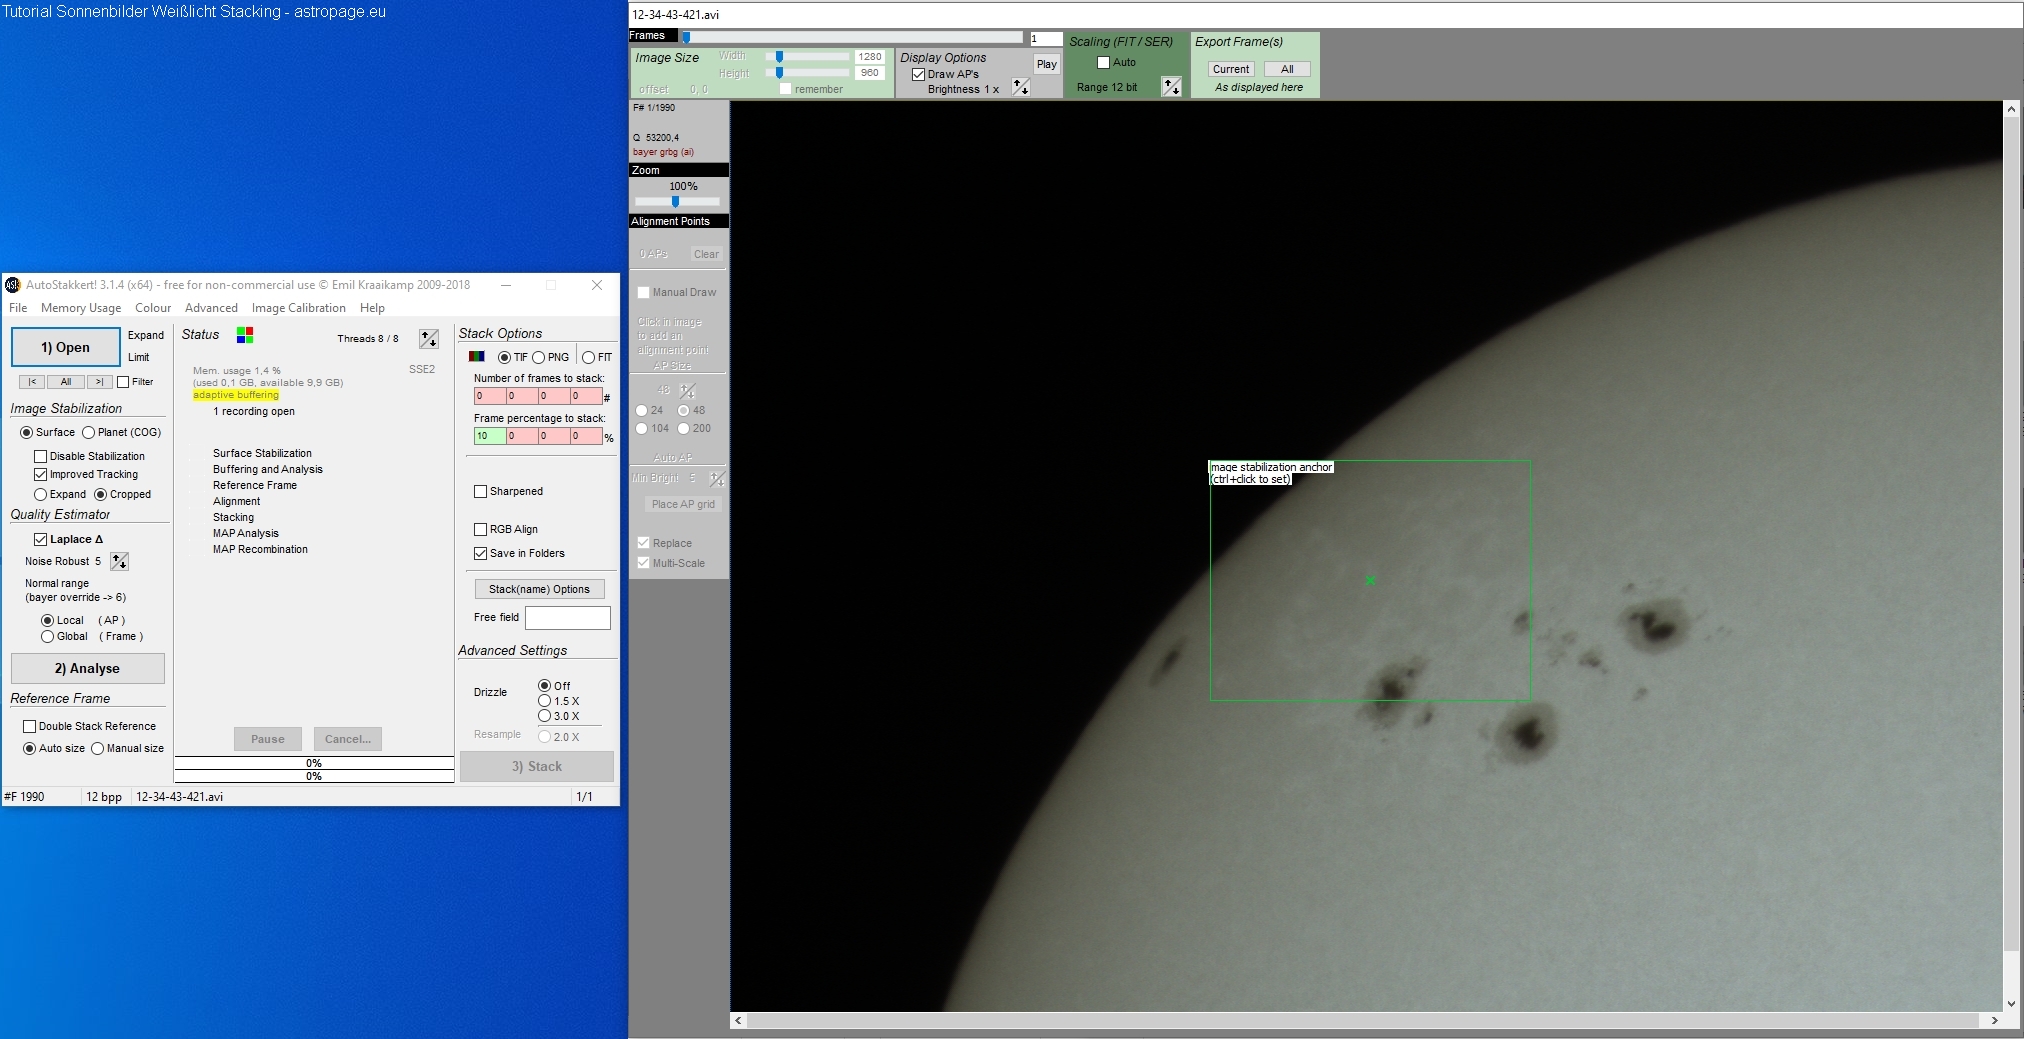Select Planet (COG) stabilization mode
Image resolution: width=2024 pixels, height=1039 pixels.
[x=88, y=432]
